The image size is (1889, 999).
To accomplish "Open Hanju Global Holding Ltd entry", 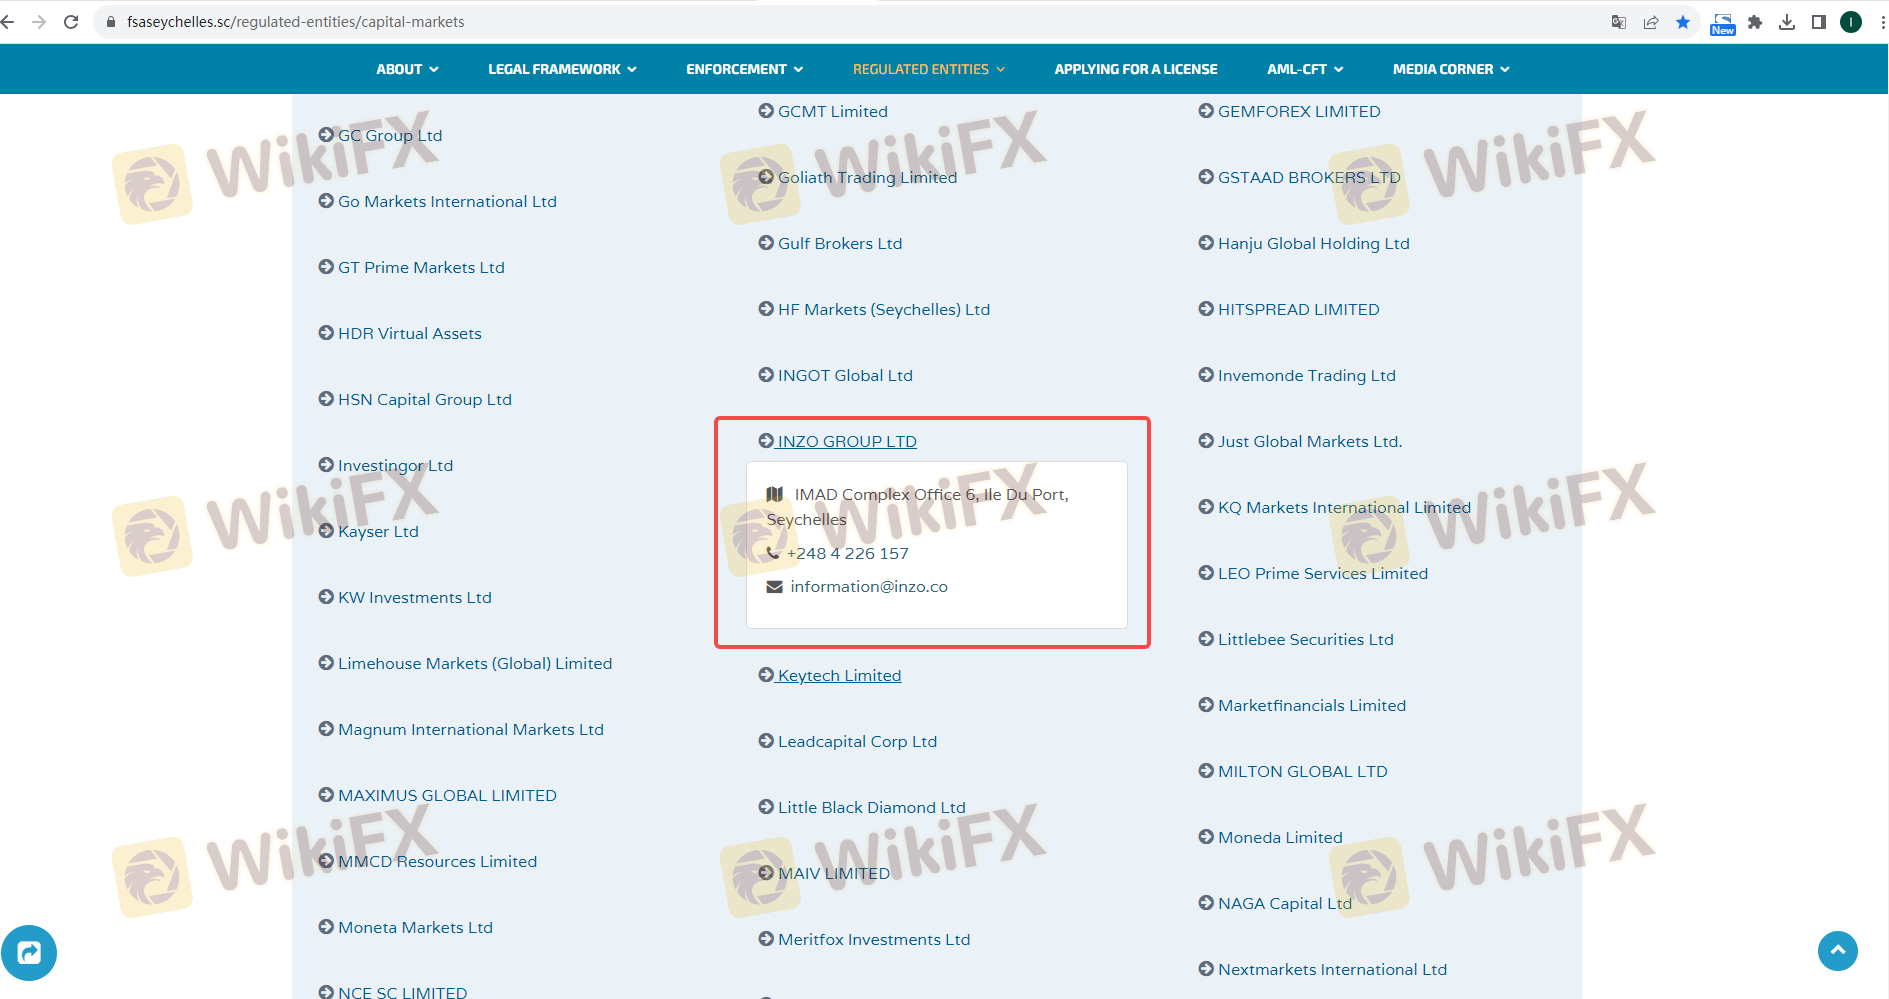I will (x=1313, y=243).
